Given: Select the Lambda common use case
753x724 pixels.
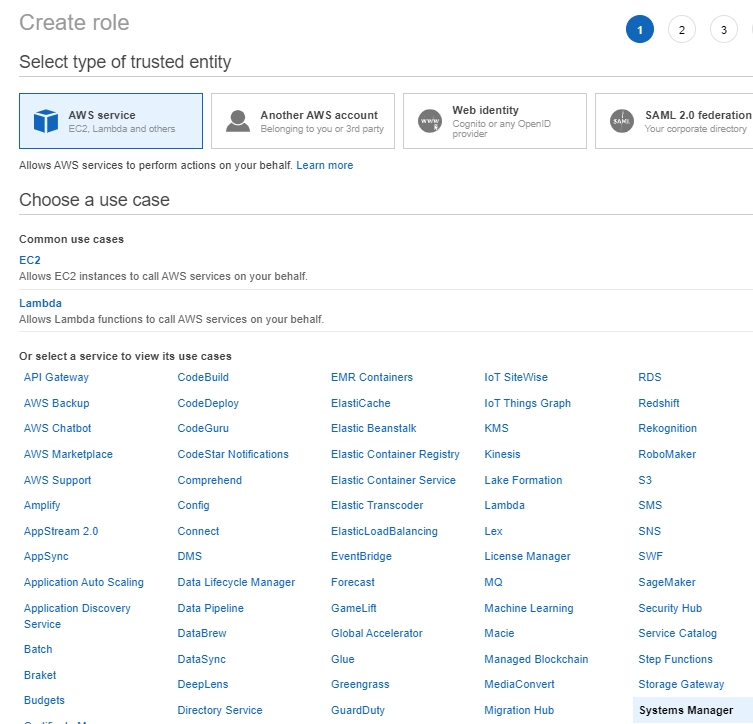Looking at the screenshot, I should point(40,303).
